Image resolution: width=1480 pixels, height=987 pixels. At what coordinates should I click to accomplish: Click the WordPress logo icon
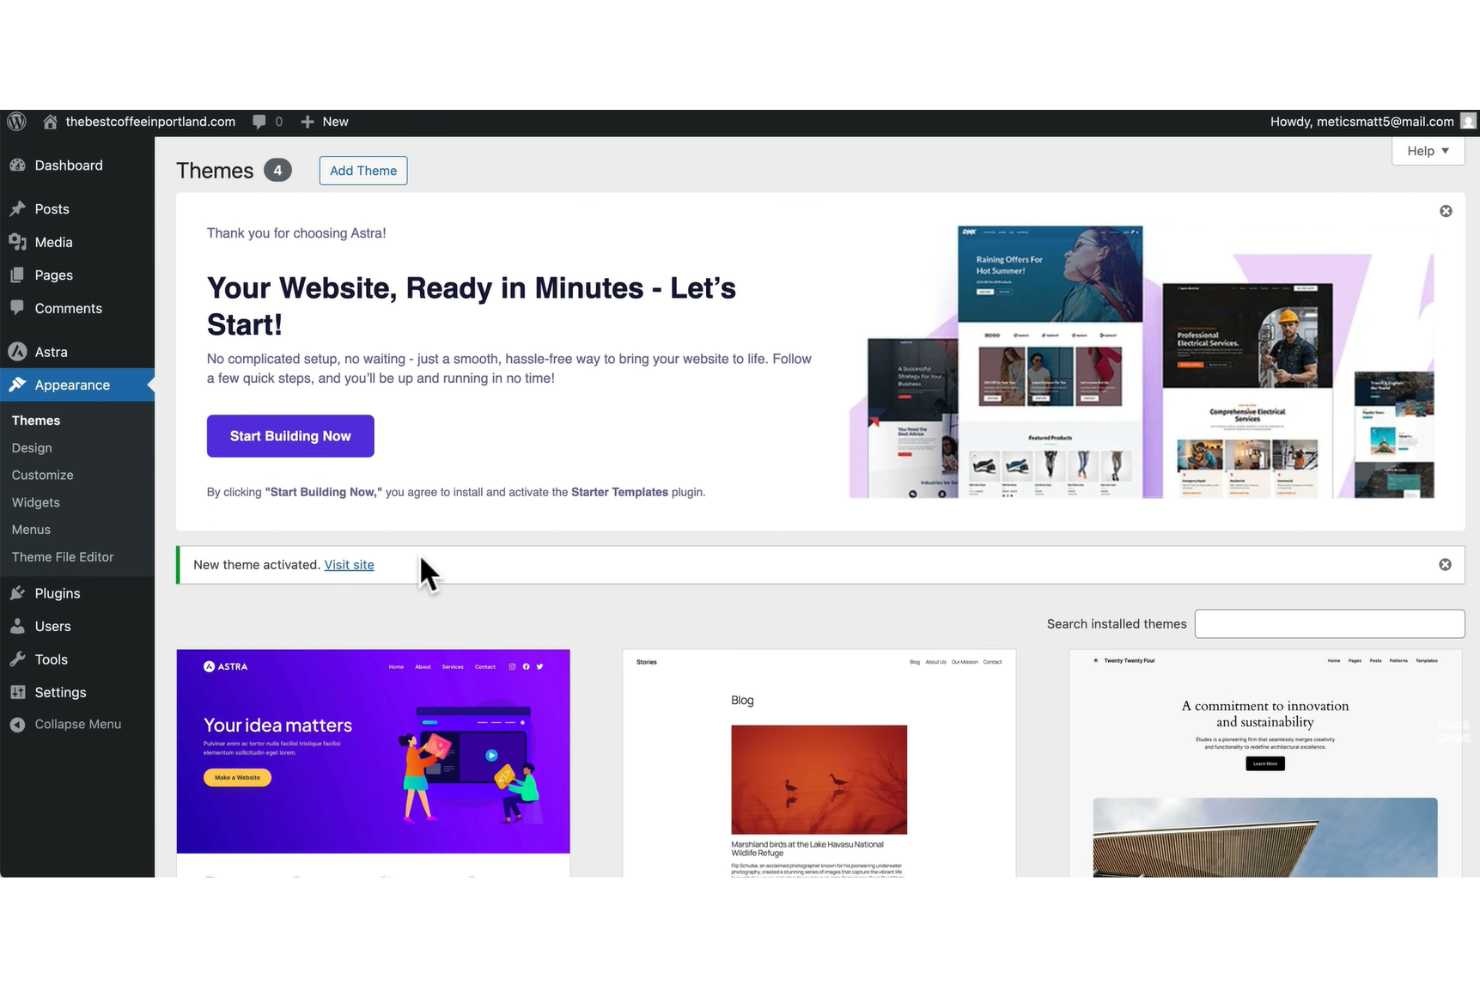pos(17,121)
